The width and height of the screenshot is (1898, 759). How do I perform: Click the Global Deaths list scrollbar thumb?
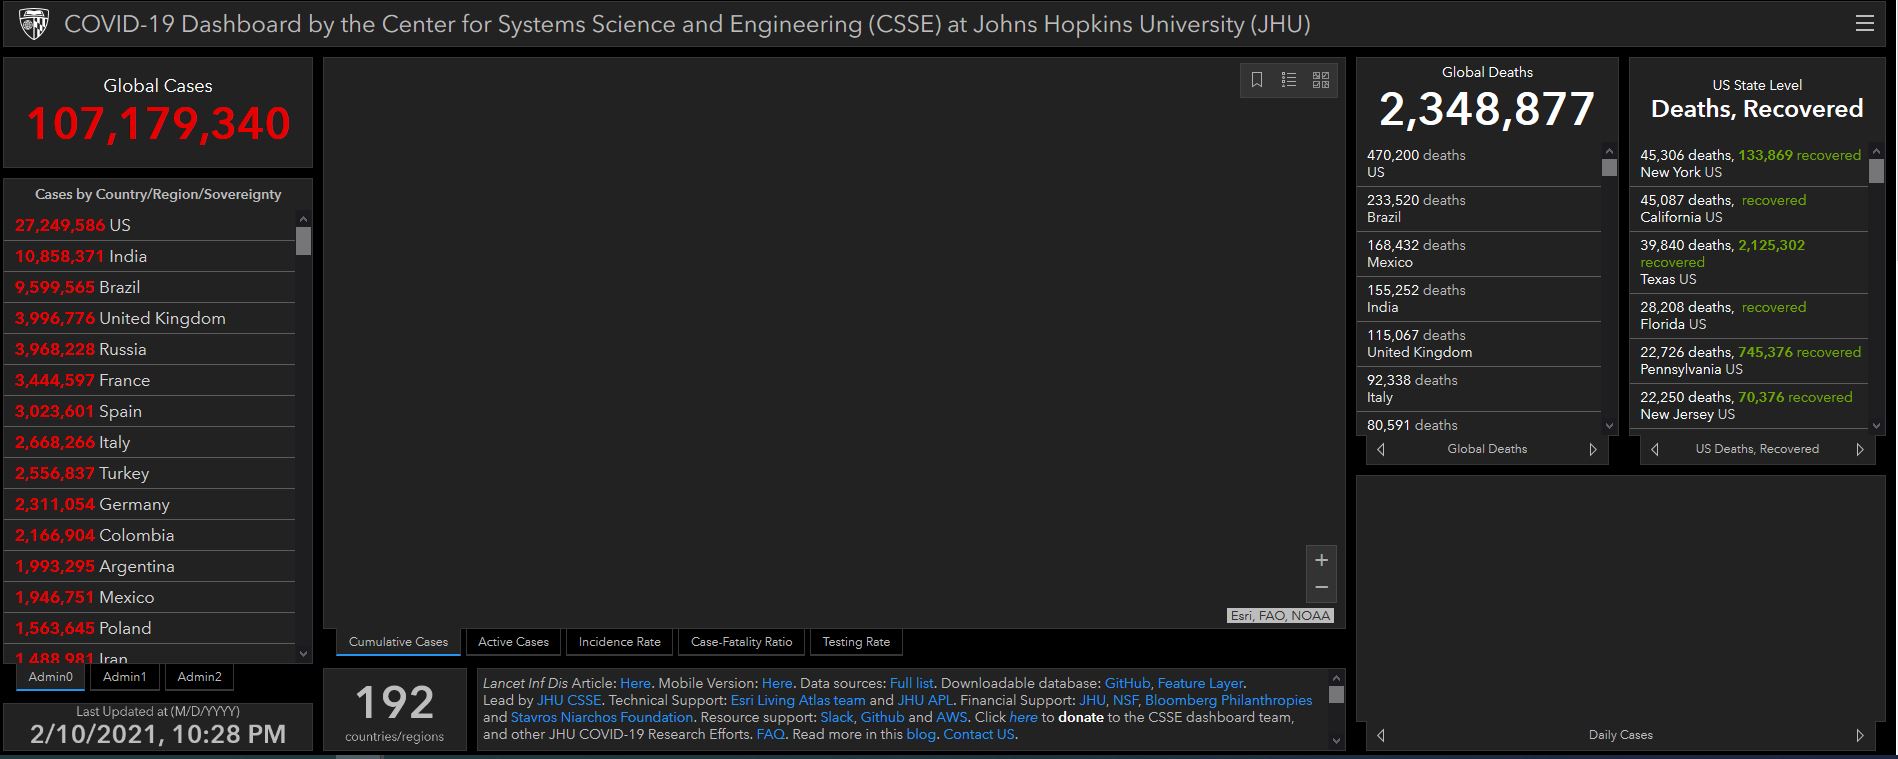tap(1609, 167)
